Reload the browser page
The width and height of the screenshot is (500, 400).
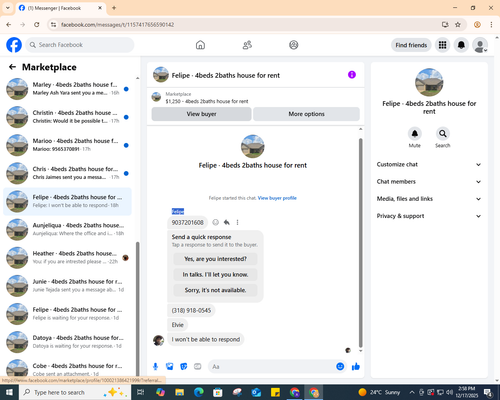[x=37, y=25]
